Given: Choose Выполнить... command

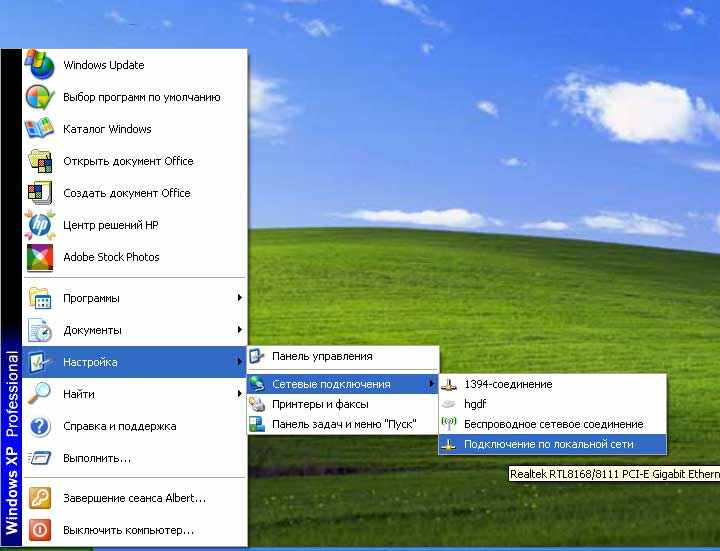Looking at the screenshot, I should [135, 458].
